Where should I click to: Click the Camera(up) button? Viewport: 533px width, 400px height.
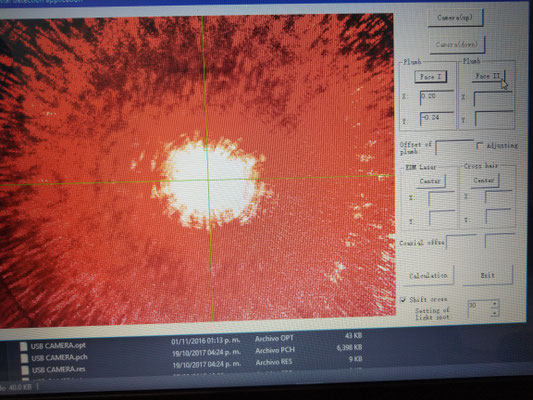click(x=455, y=18)
